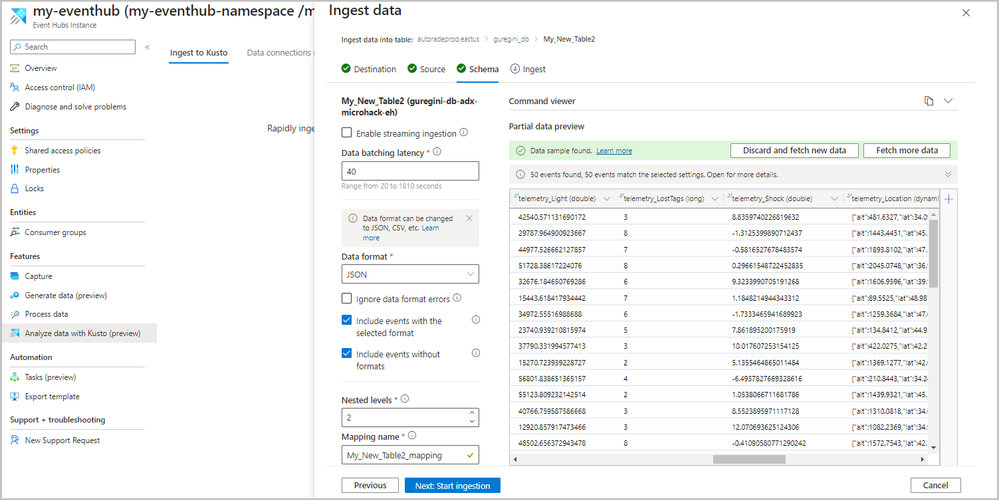
Task: Open Data format JSON dropdown
Action: coord(410,274)
